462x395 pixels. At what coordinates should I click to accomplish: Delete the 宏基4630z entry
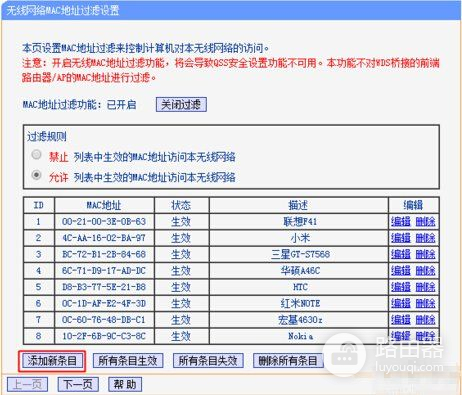click(425, 320)
